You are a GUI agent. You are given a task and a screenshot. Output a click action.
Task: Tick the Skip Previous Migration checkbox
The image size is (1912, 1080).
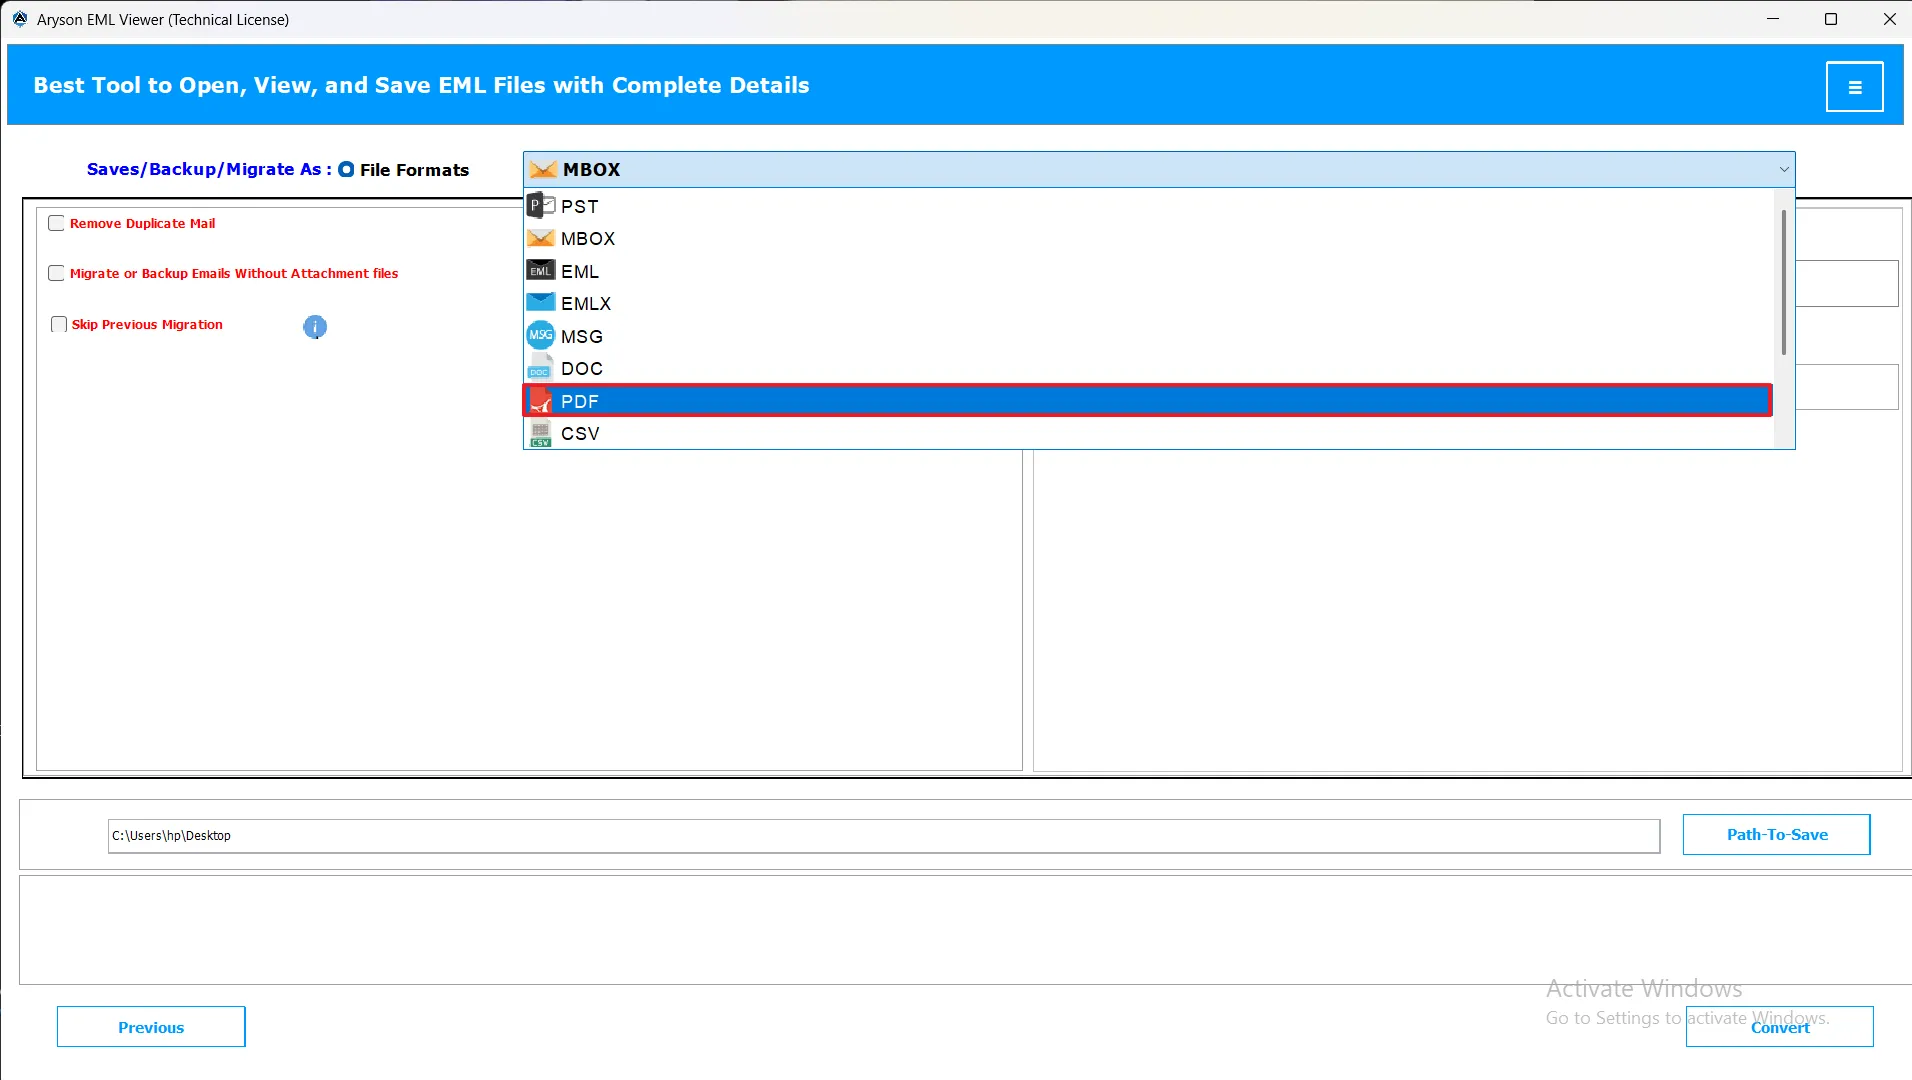click(x=59, y=324)
